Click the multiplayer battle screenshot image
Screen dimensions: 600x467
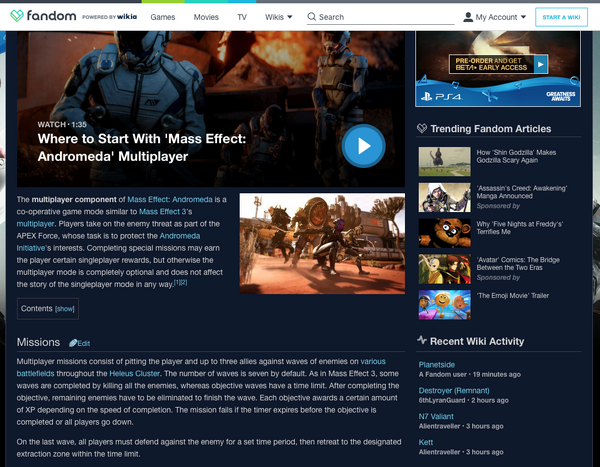[x=322, y=241]
